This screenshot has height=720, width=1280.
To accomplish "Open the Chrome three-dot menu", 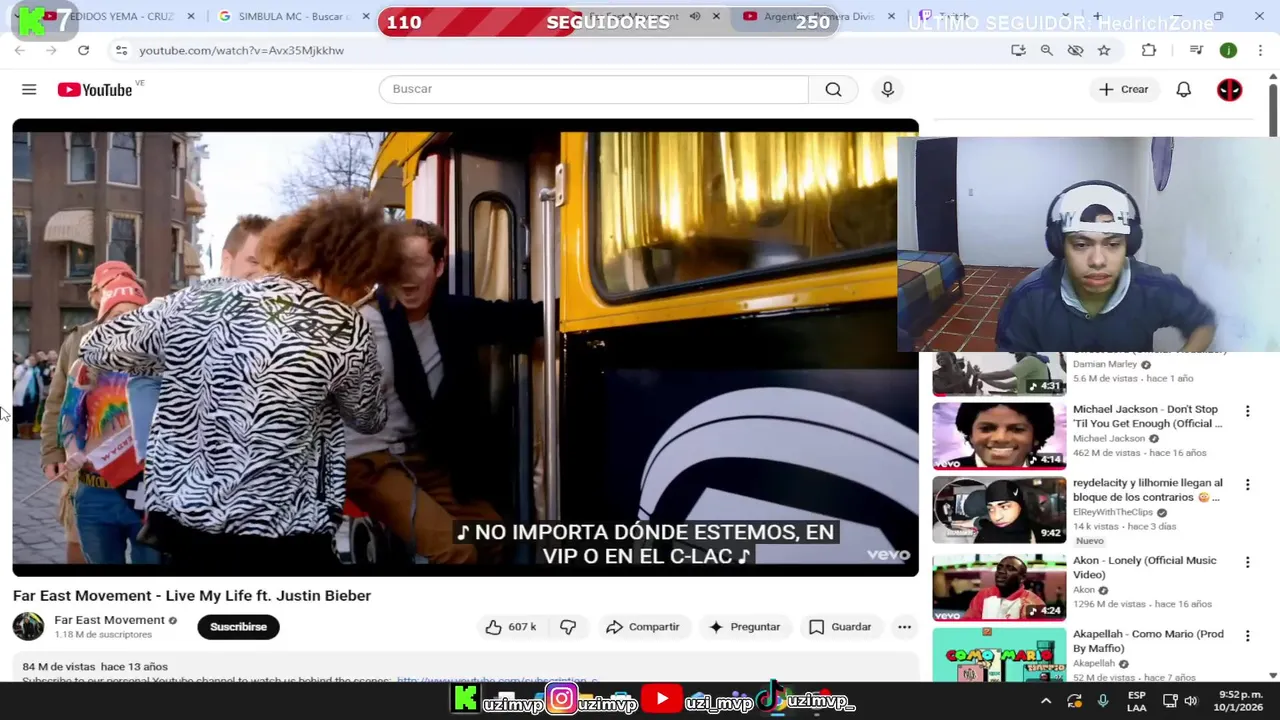I will 1258,50.
